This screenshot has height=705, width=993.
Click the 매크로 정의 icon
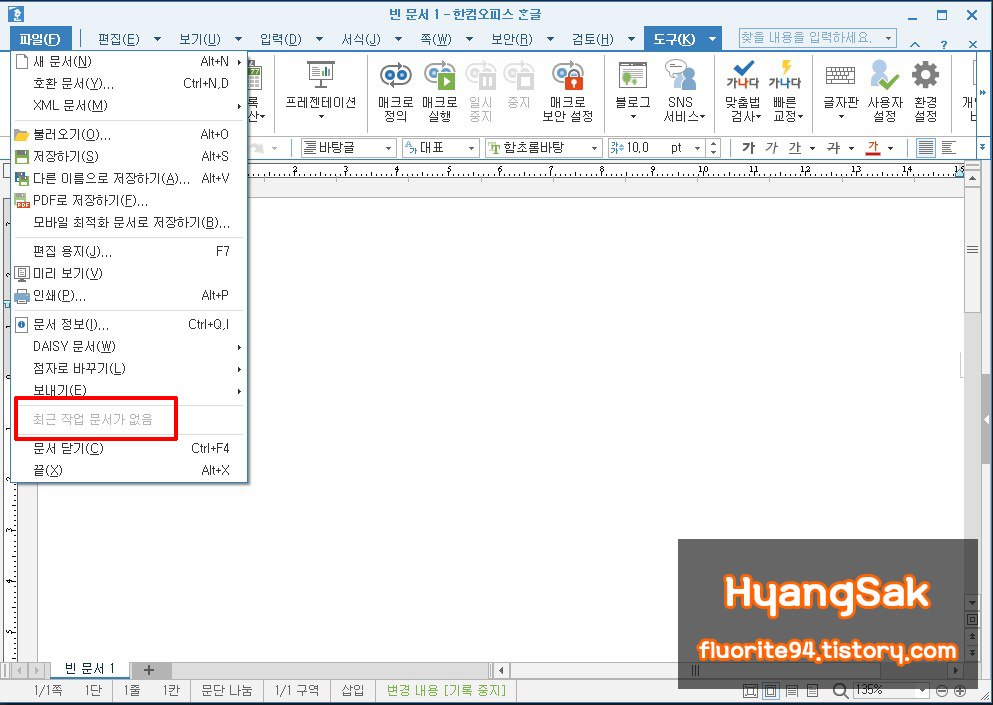(x=396, y=90)
